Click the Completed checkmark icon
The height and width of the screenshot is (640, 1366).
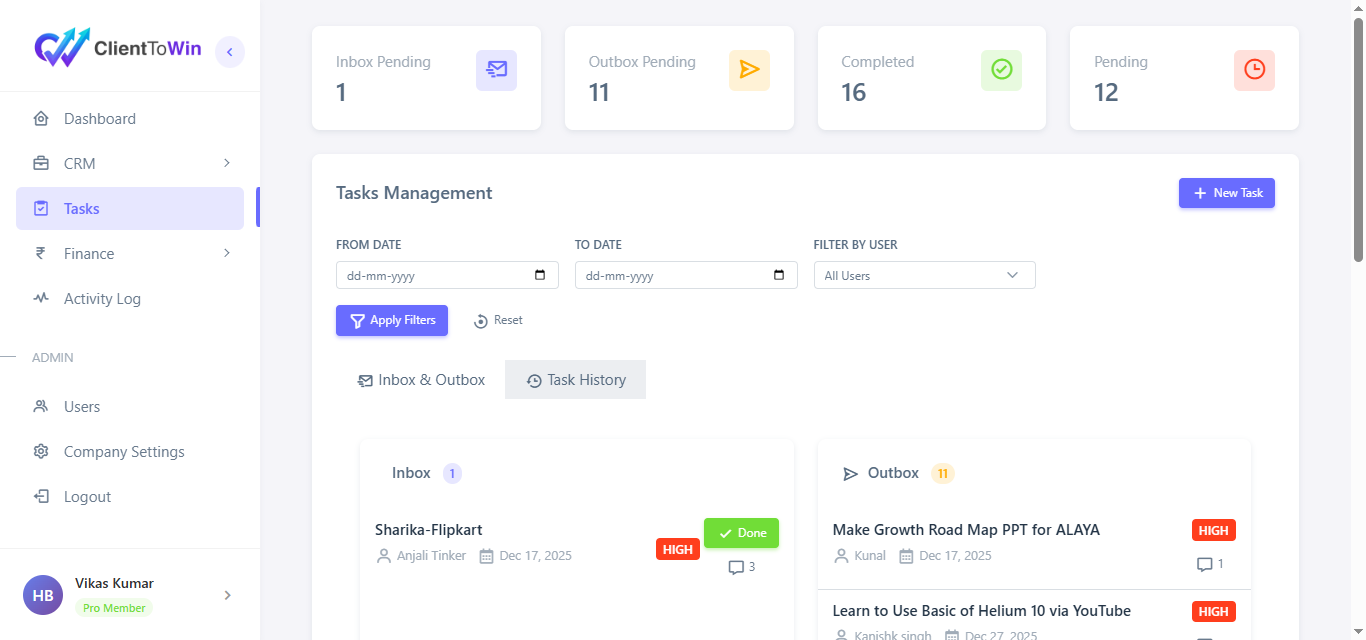[x=1001, y=70]
